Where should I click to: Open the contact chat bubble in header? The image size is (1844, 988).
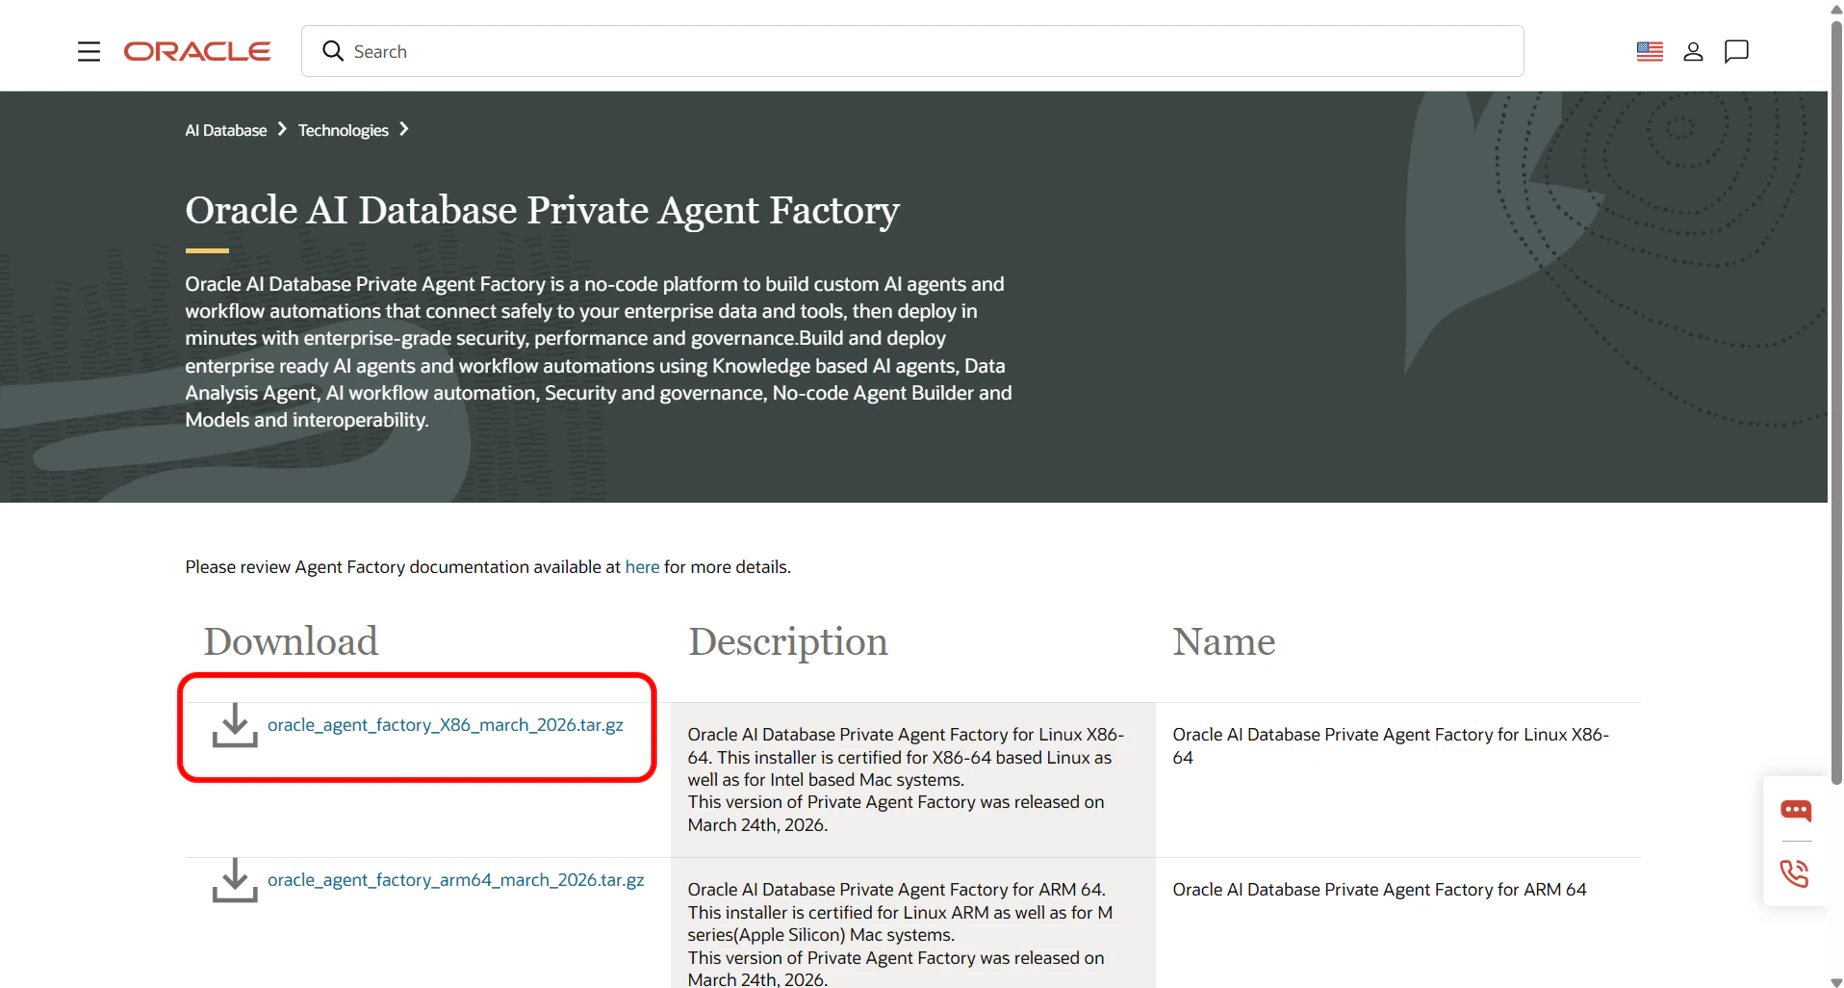tap(1737, 51)
